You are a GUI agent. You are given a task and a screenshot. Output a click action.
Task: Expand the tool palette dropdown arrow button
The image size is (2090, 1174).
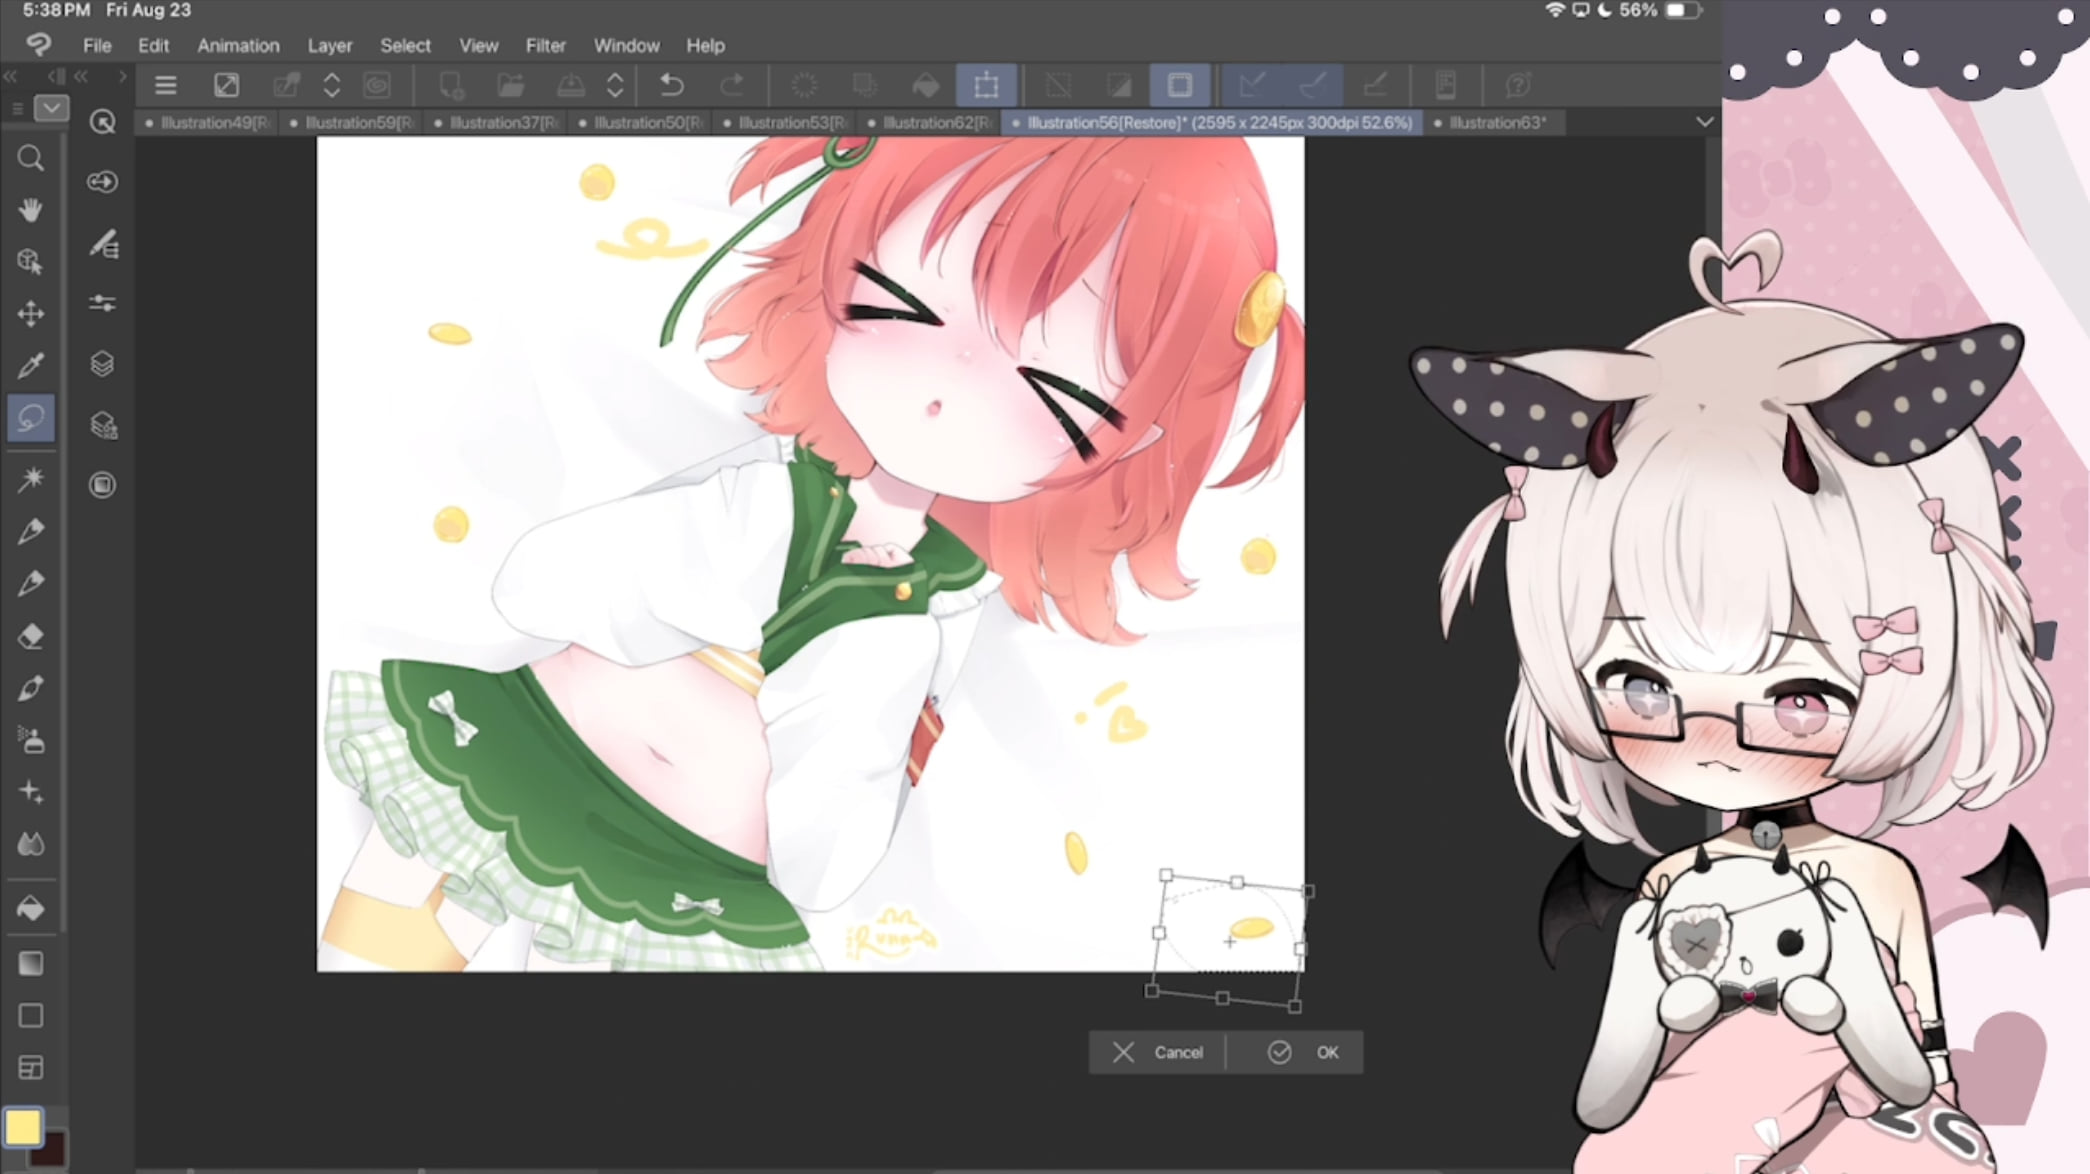tap(51, 107)
